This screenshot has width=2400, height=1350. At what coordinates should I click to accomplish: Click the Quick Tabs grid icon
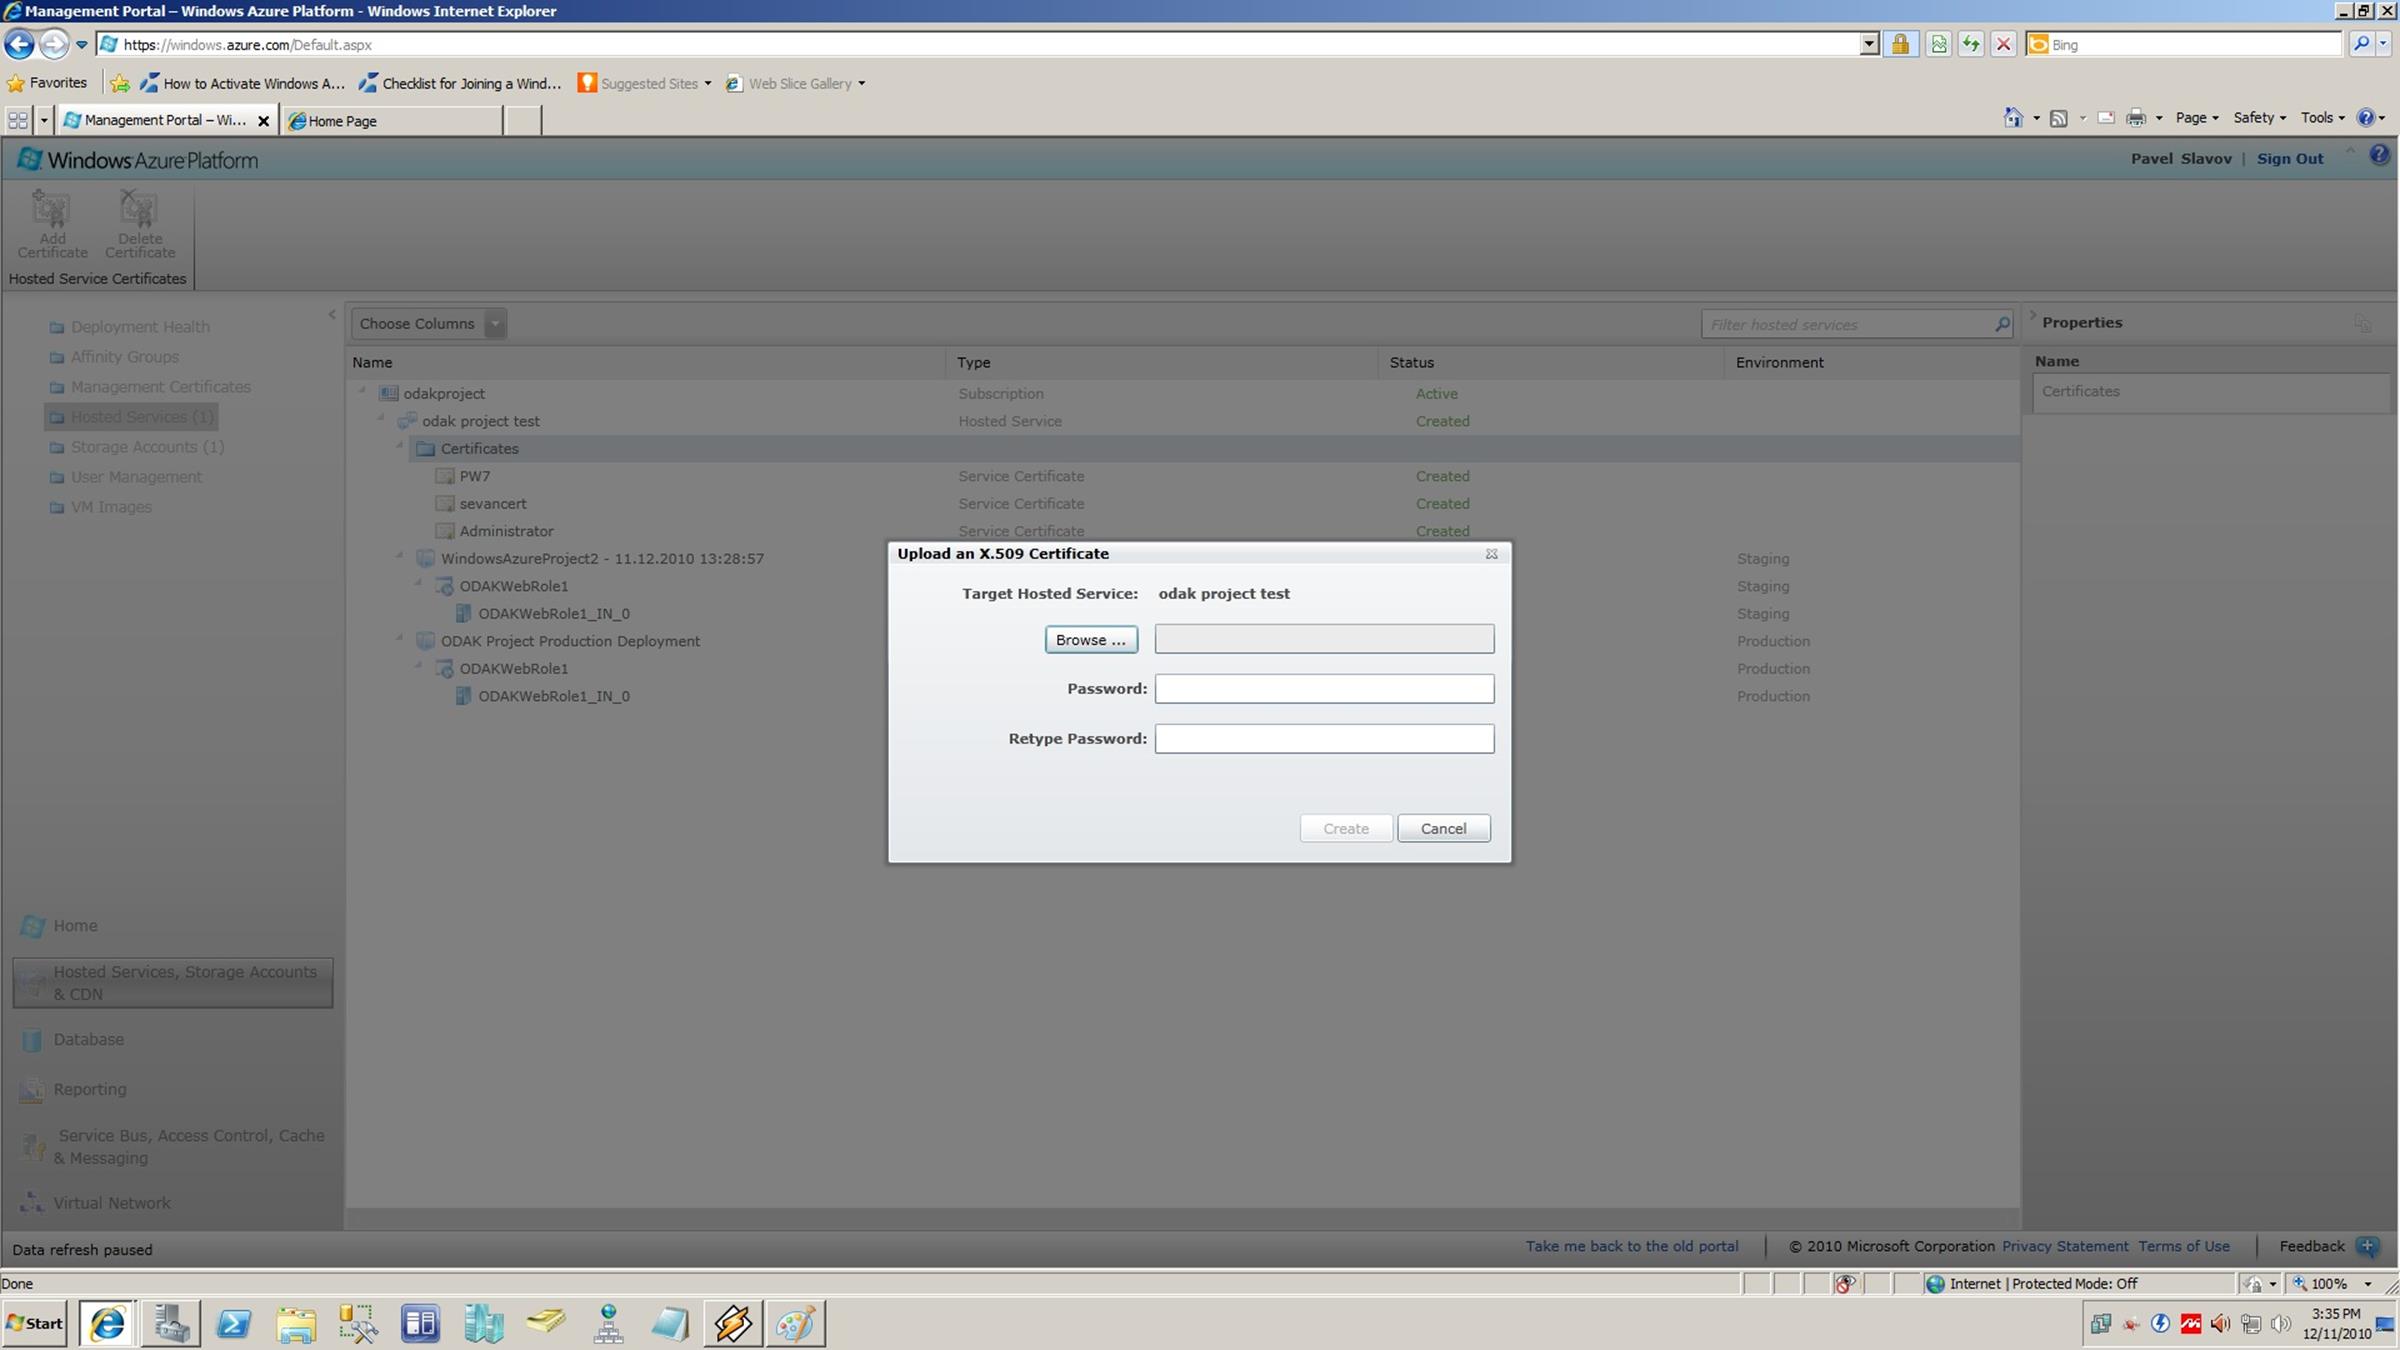(18, 121)
